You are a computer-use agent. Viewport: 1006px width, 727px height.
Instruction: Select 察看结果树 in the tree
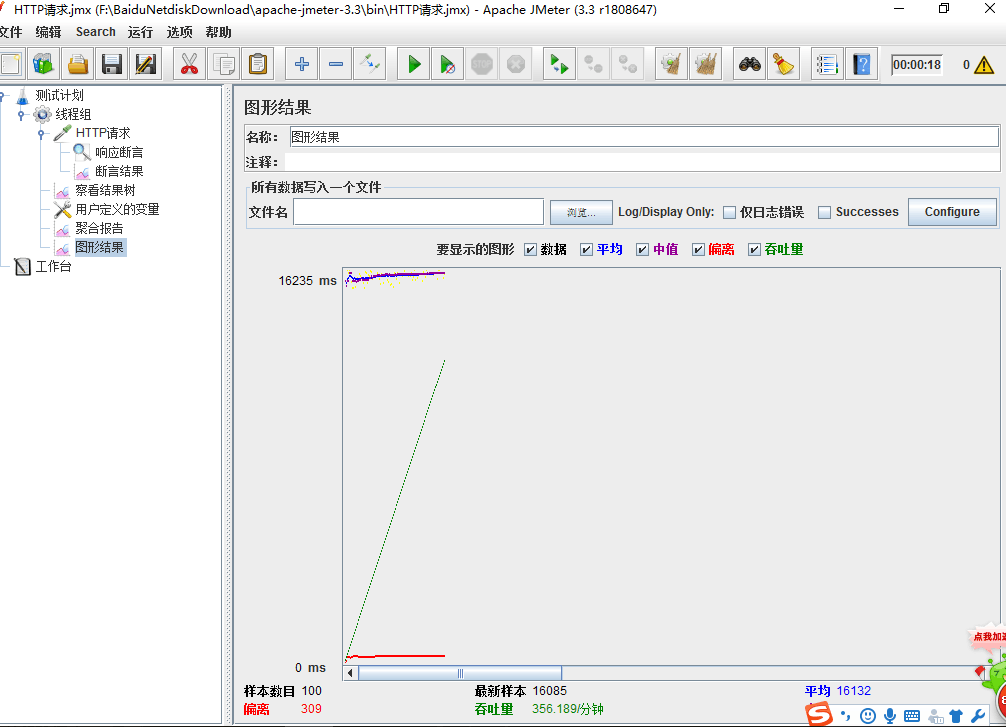105,191
